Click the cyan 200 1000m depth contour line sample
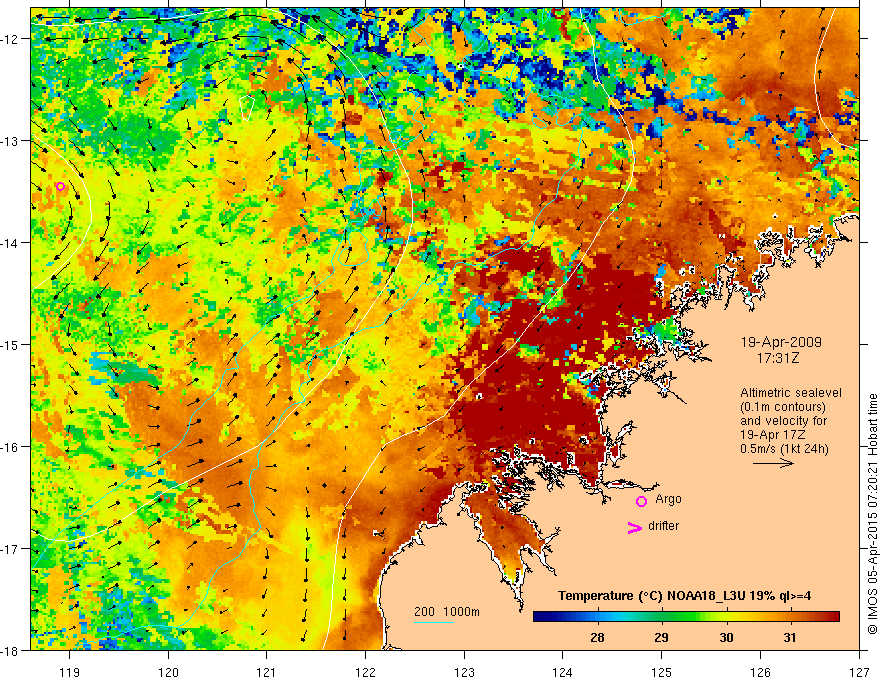The image size is (880, 680). (434, 622)
